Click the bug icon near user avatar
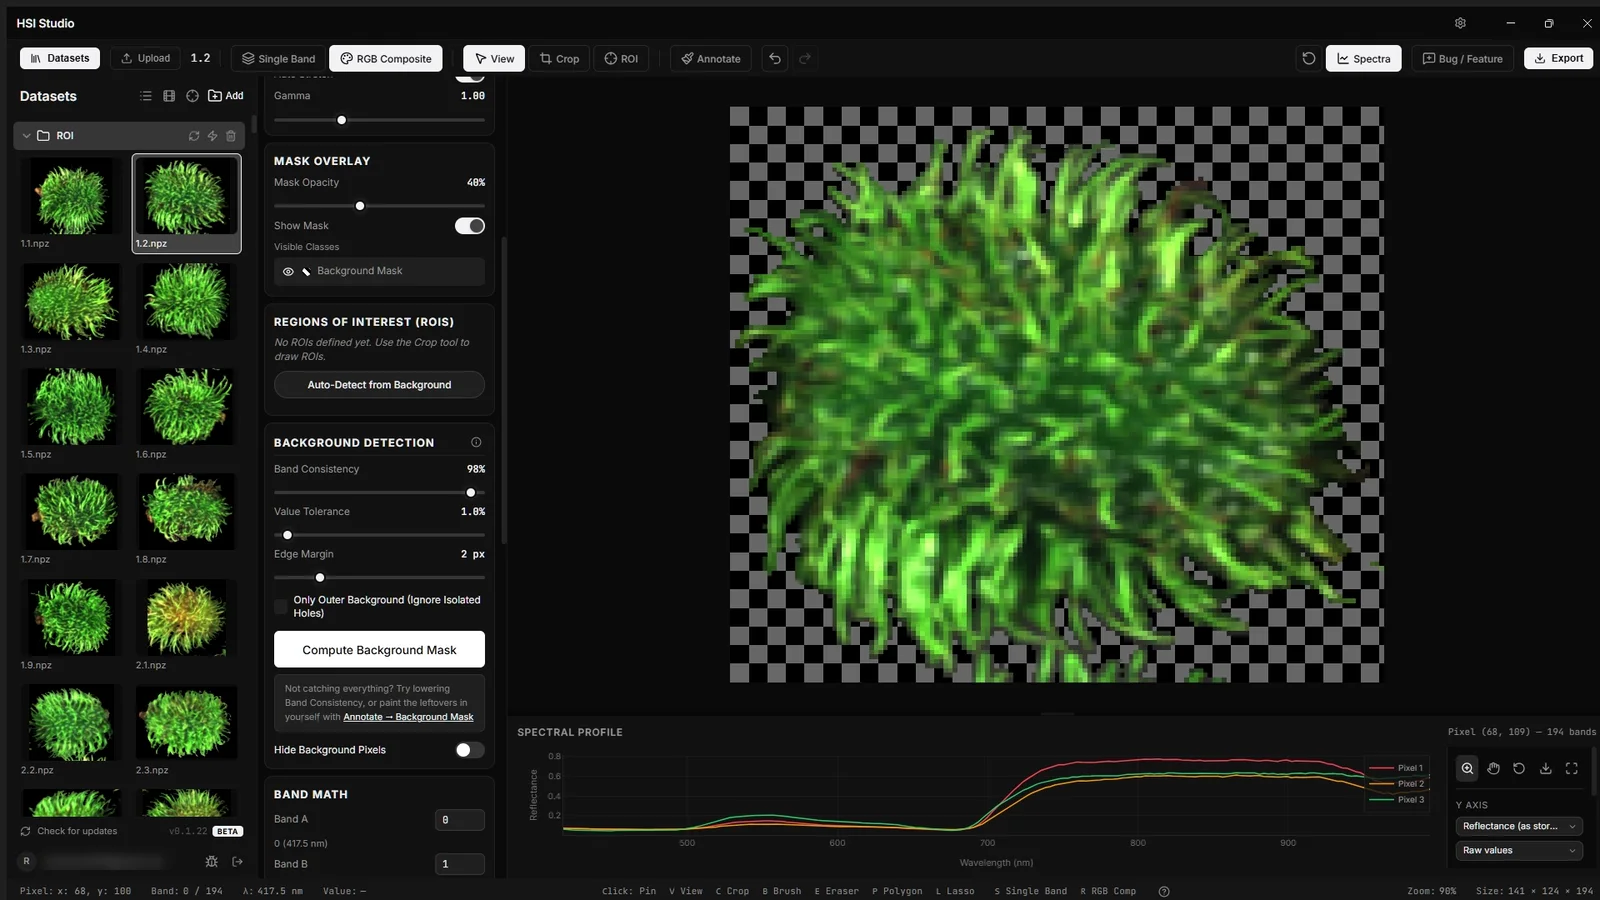 point(211,861)
